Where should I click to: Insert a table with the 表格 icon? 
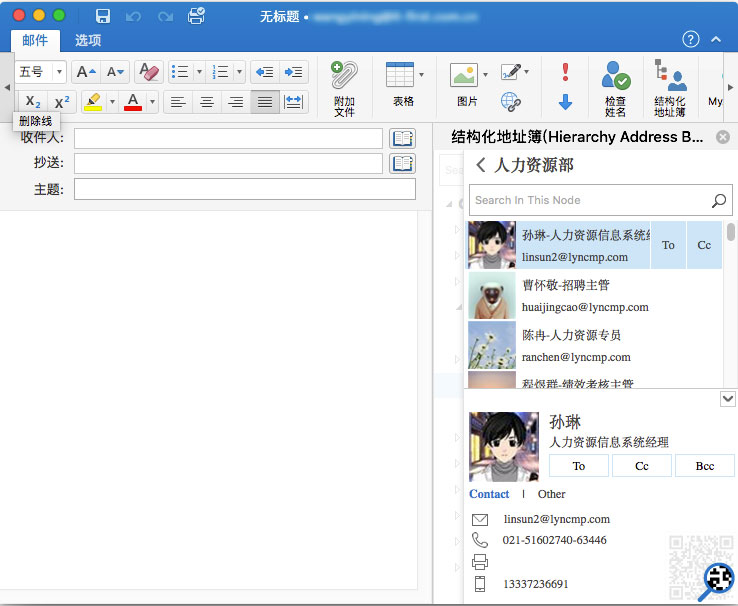[400, 75]
